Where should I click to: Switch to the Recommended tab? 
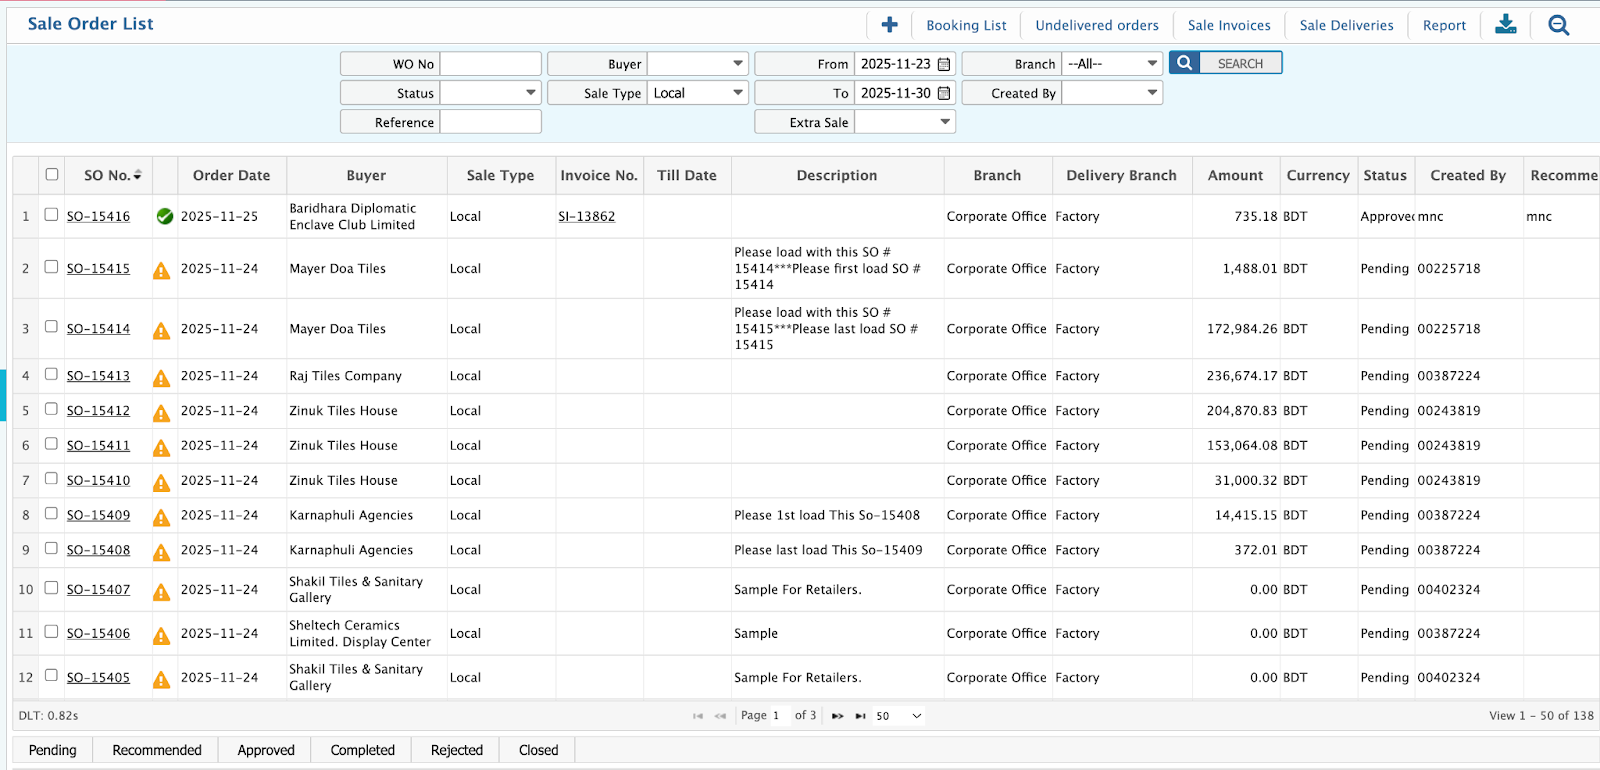tap(157, 750)
